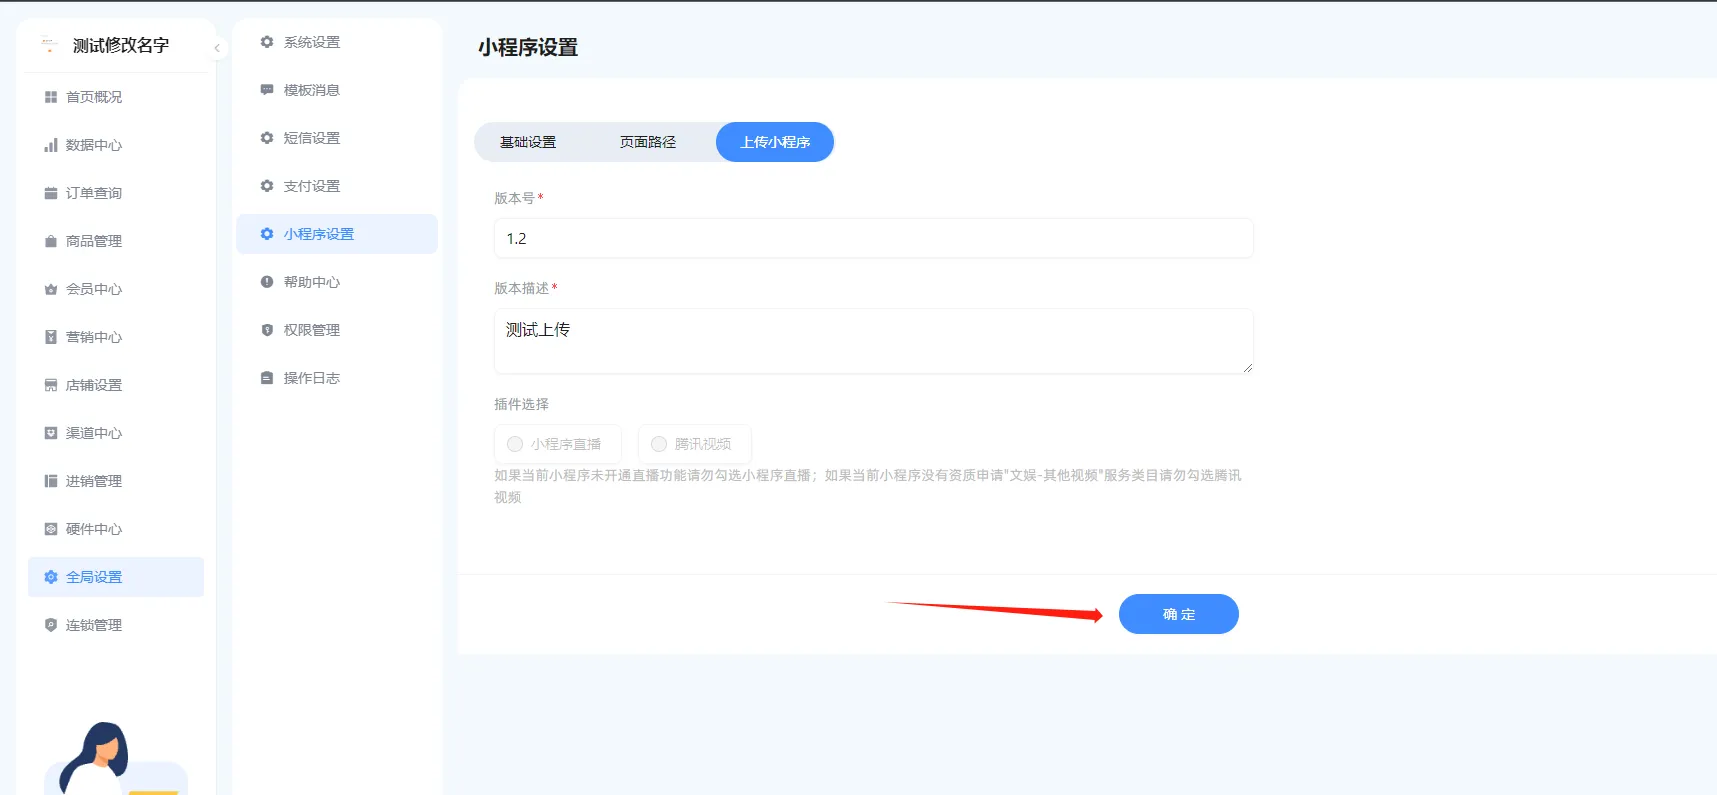Open 短信设置 submenu item

coord(337,138)
